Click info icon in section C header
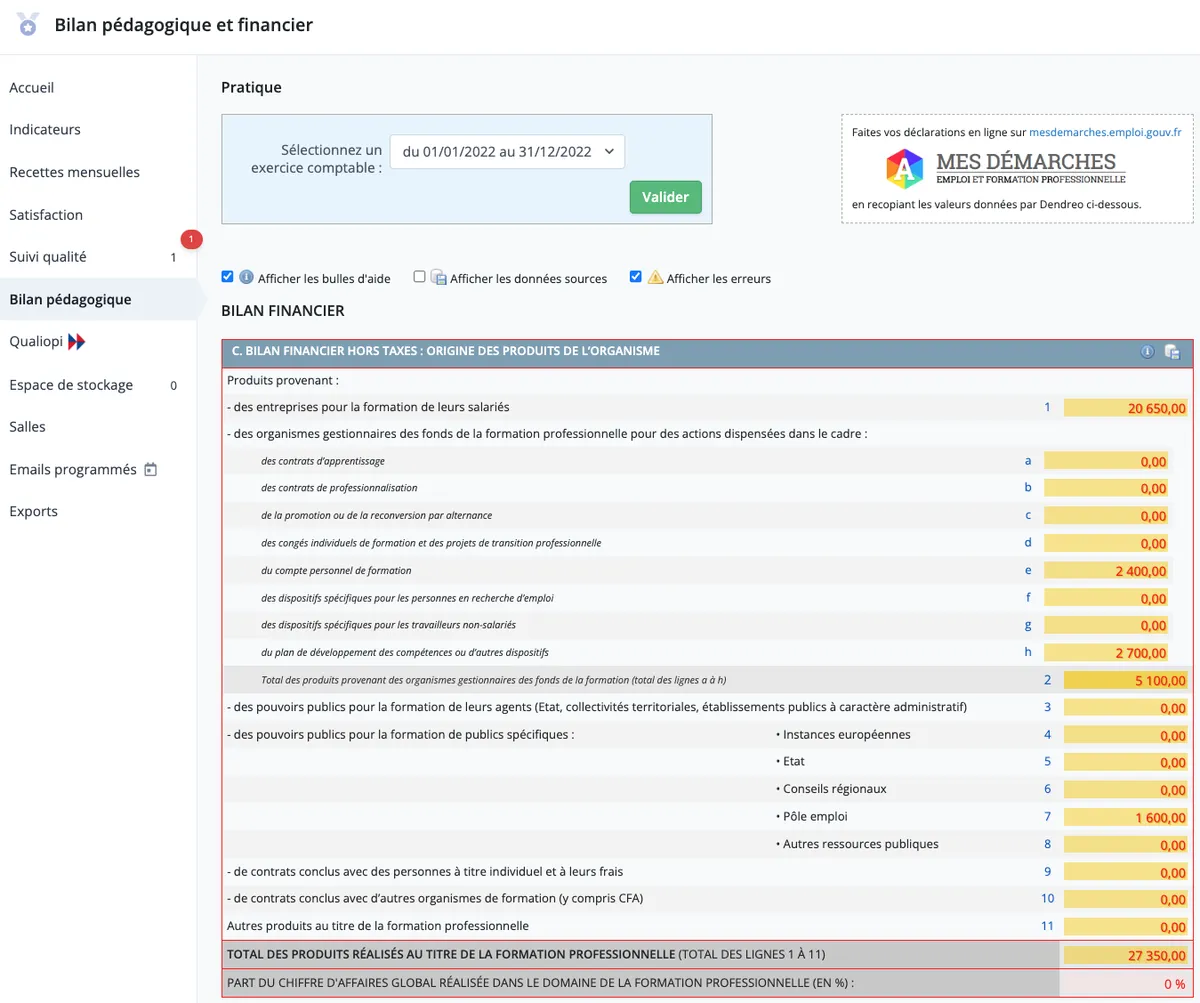 coord(1147,352)
